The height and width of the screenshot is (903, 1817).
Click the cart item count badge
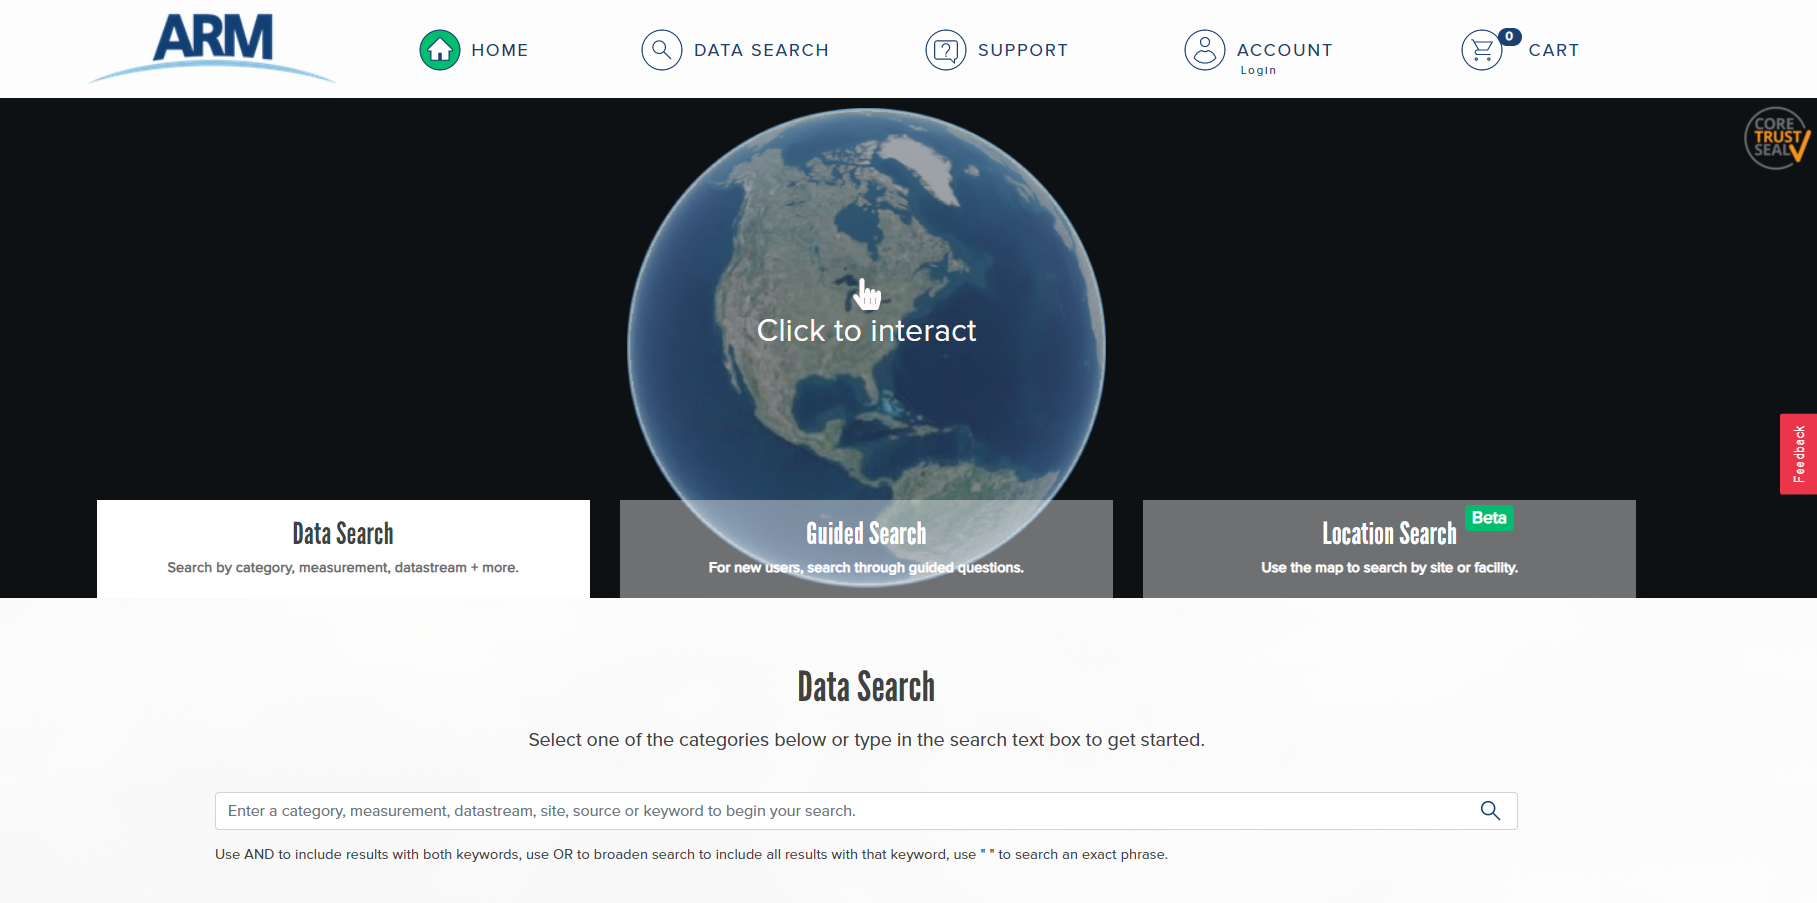point(1509,37)
